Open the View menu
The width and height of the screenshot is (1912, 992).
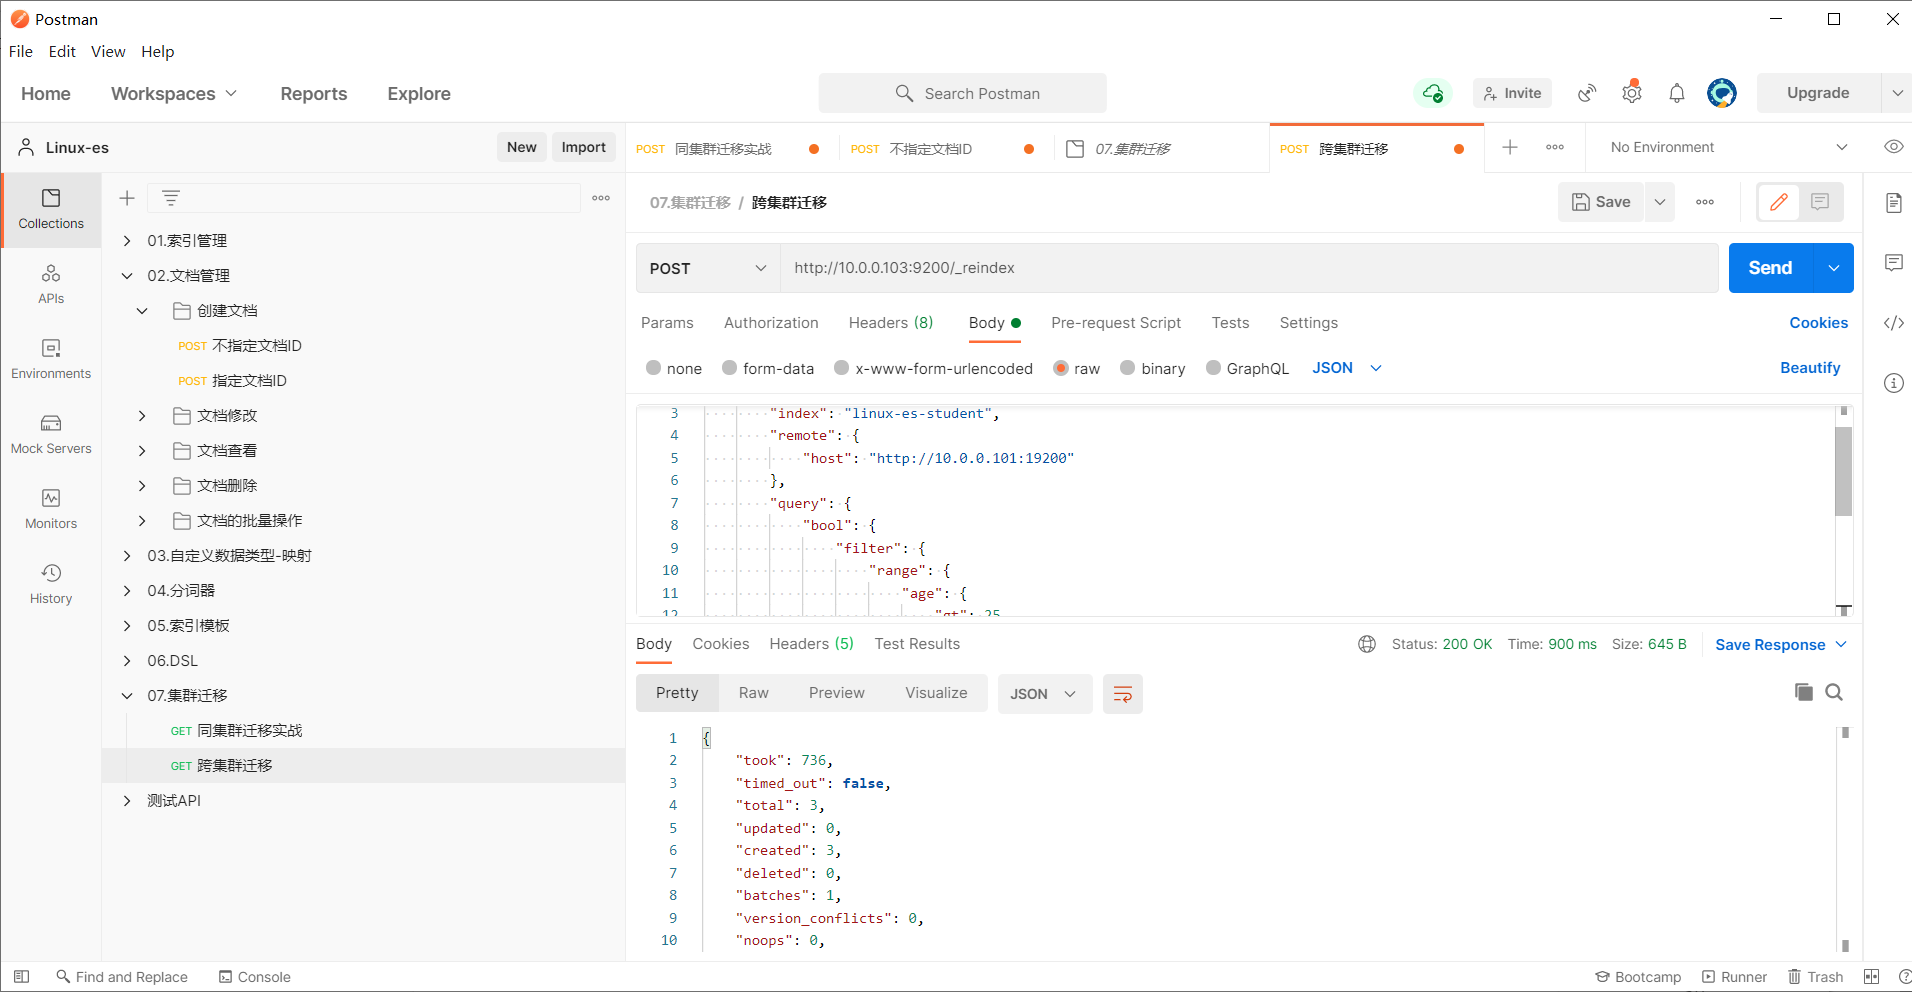[108, 52]
